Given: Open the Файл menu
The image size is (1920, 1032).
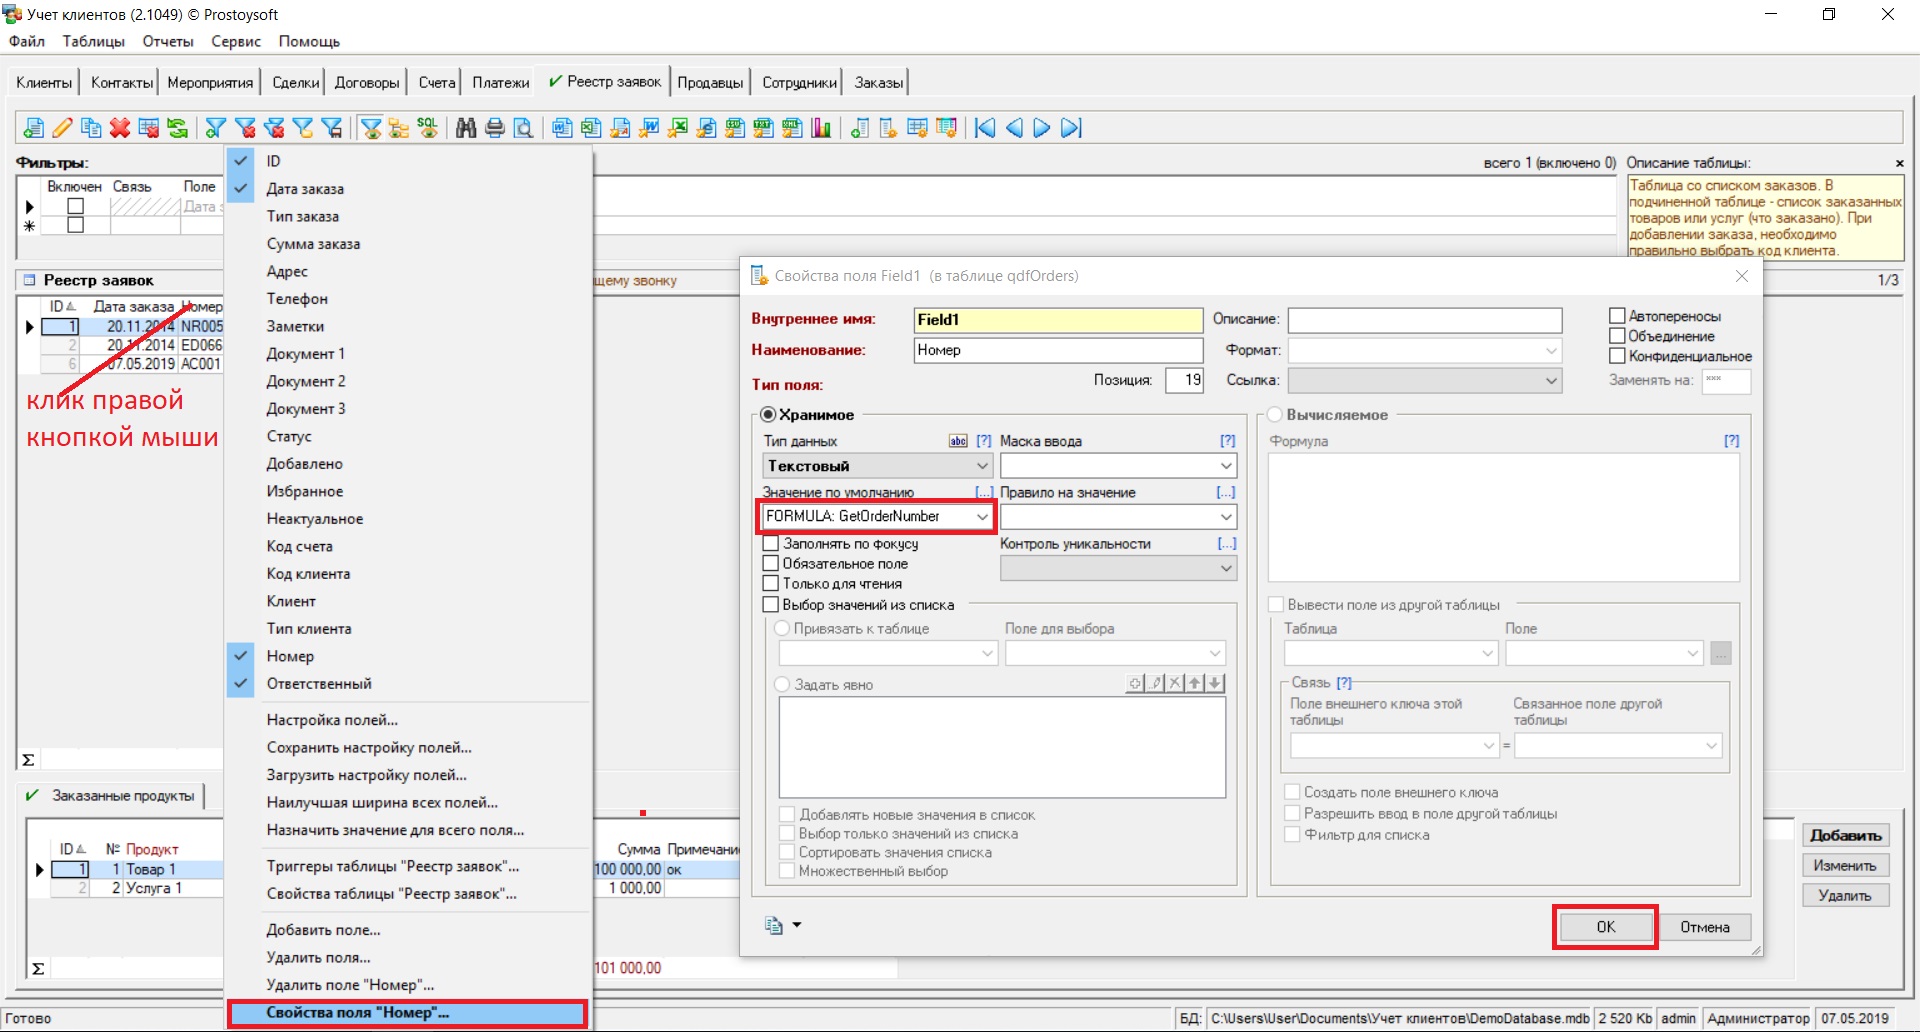Looking at the screenshot, I should coord(27,41).
